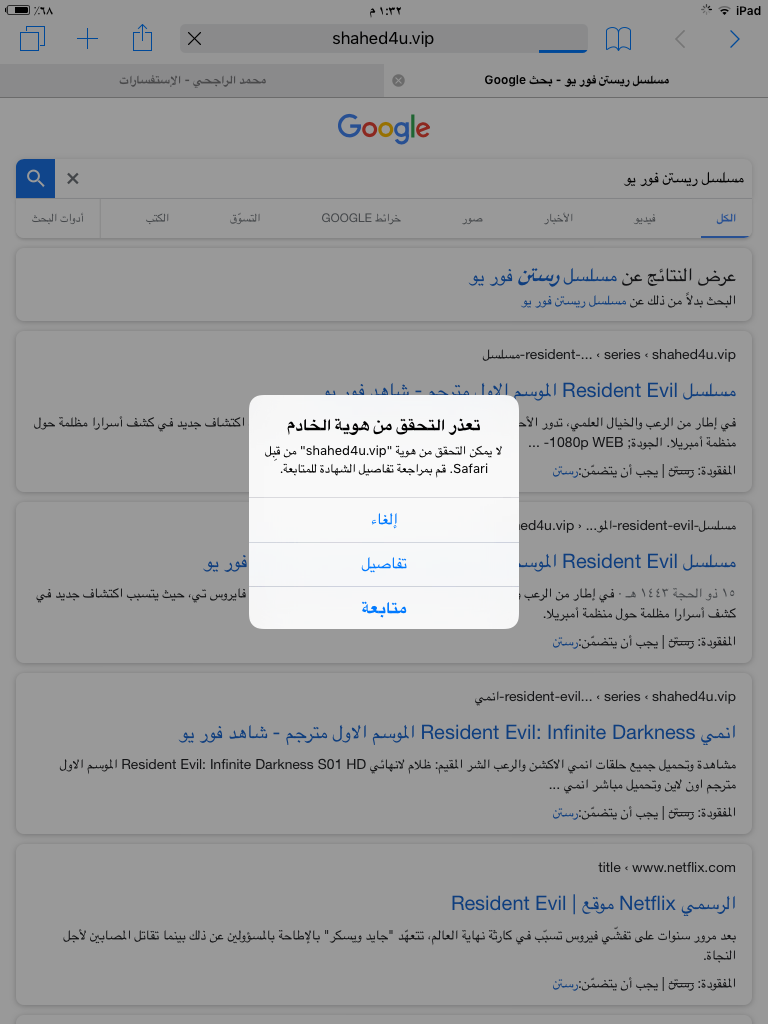768x1024 pixels.
Task: Go back with left arrow
Action: click(680, 39)
